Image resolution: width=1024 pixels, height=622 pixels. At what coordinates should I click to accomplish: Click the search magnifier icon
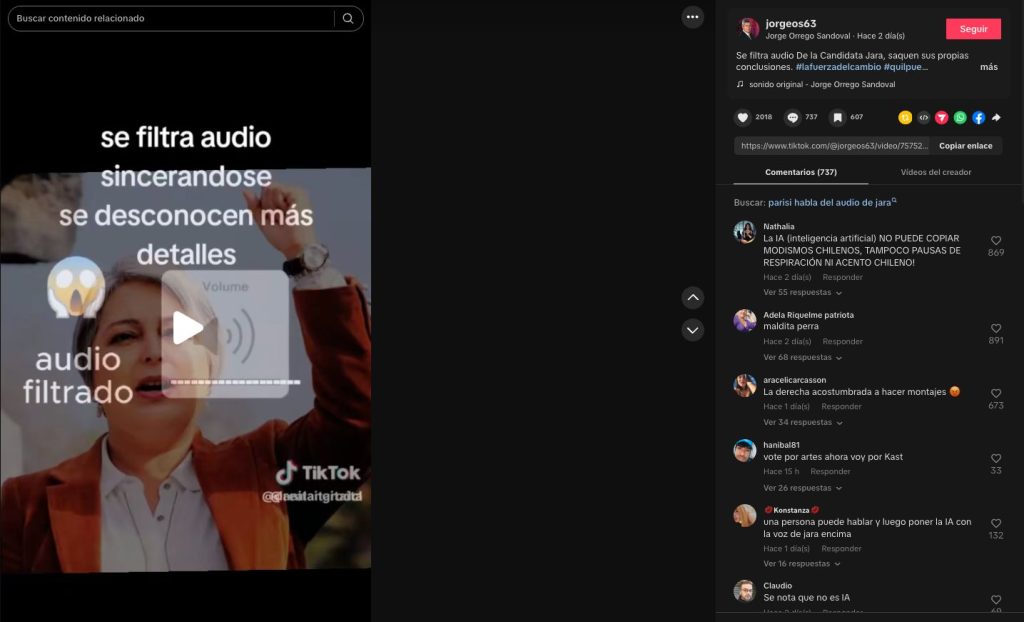(x=348, y=18)
